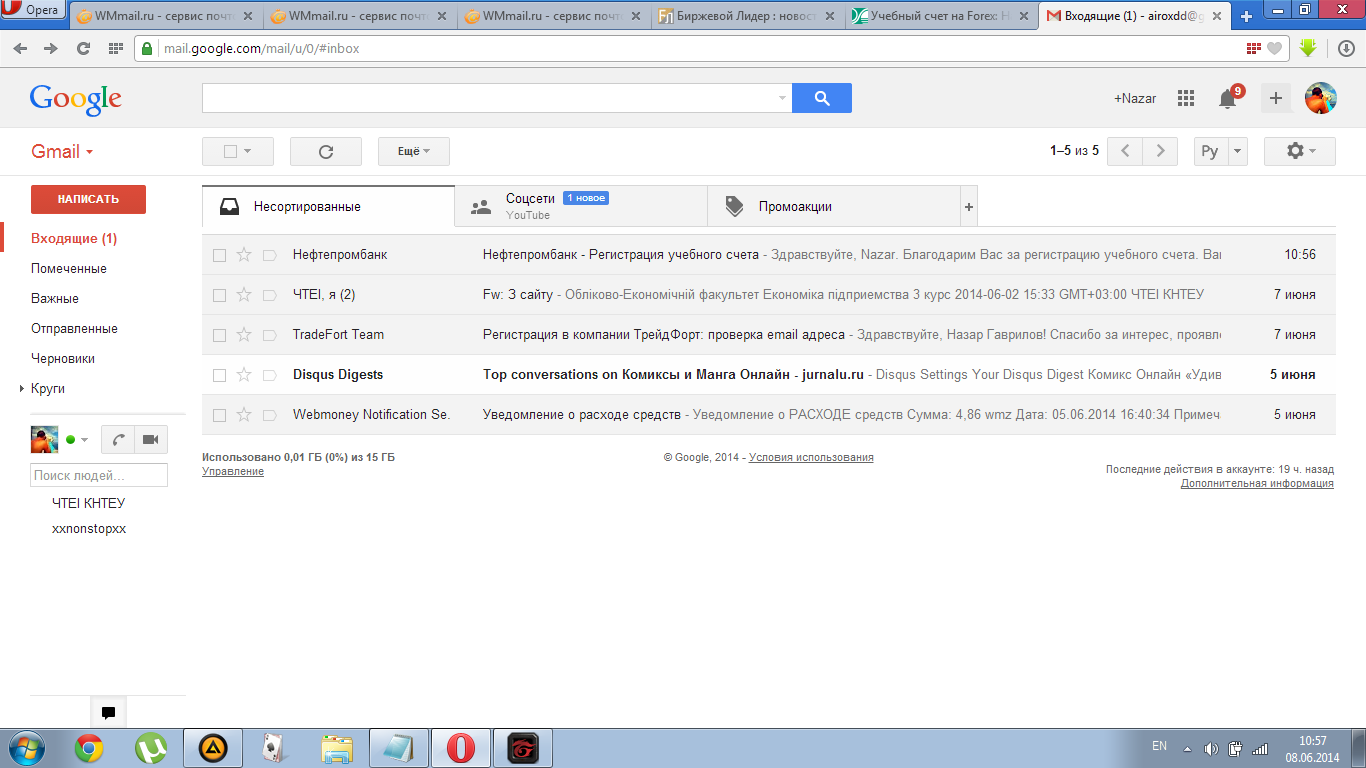This screenshot has width=1366, height=768.
Task: Open Черновики folder link
Action: tap(63, 359)
